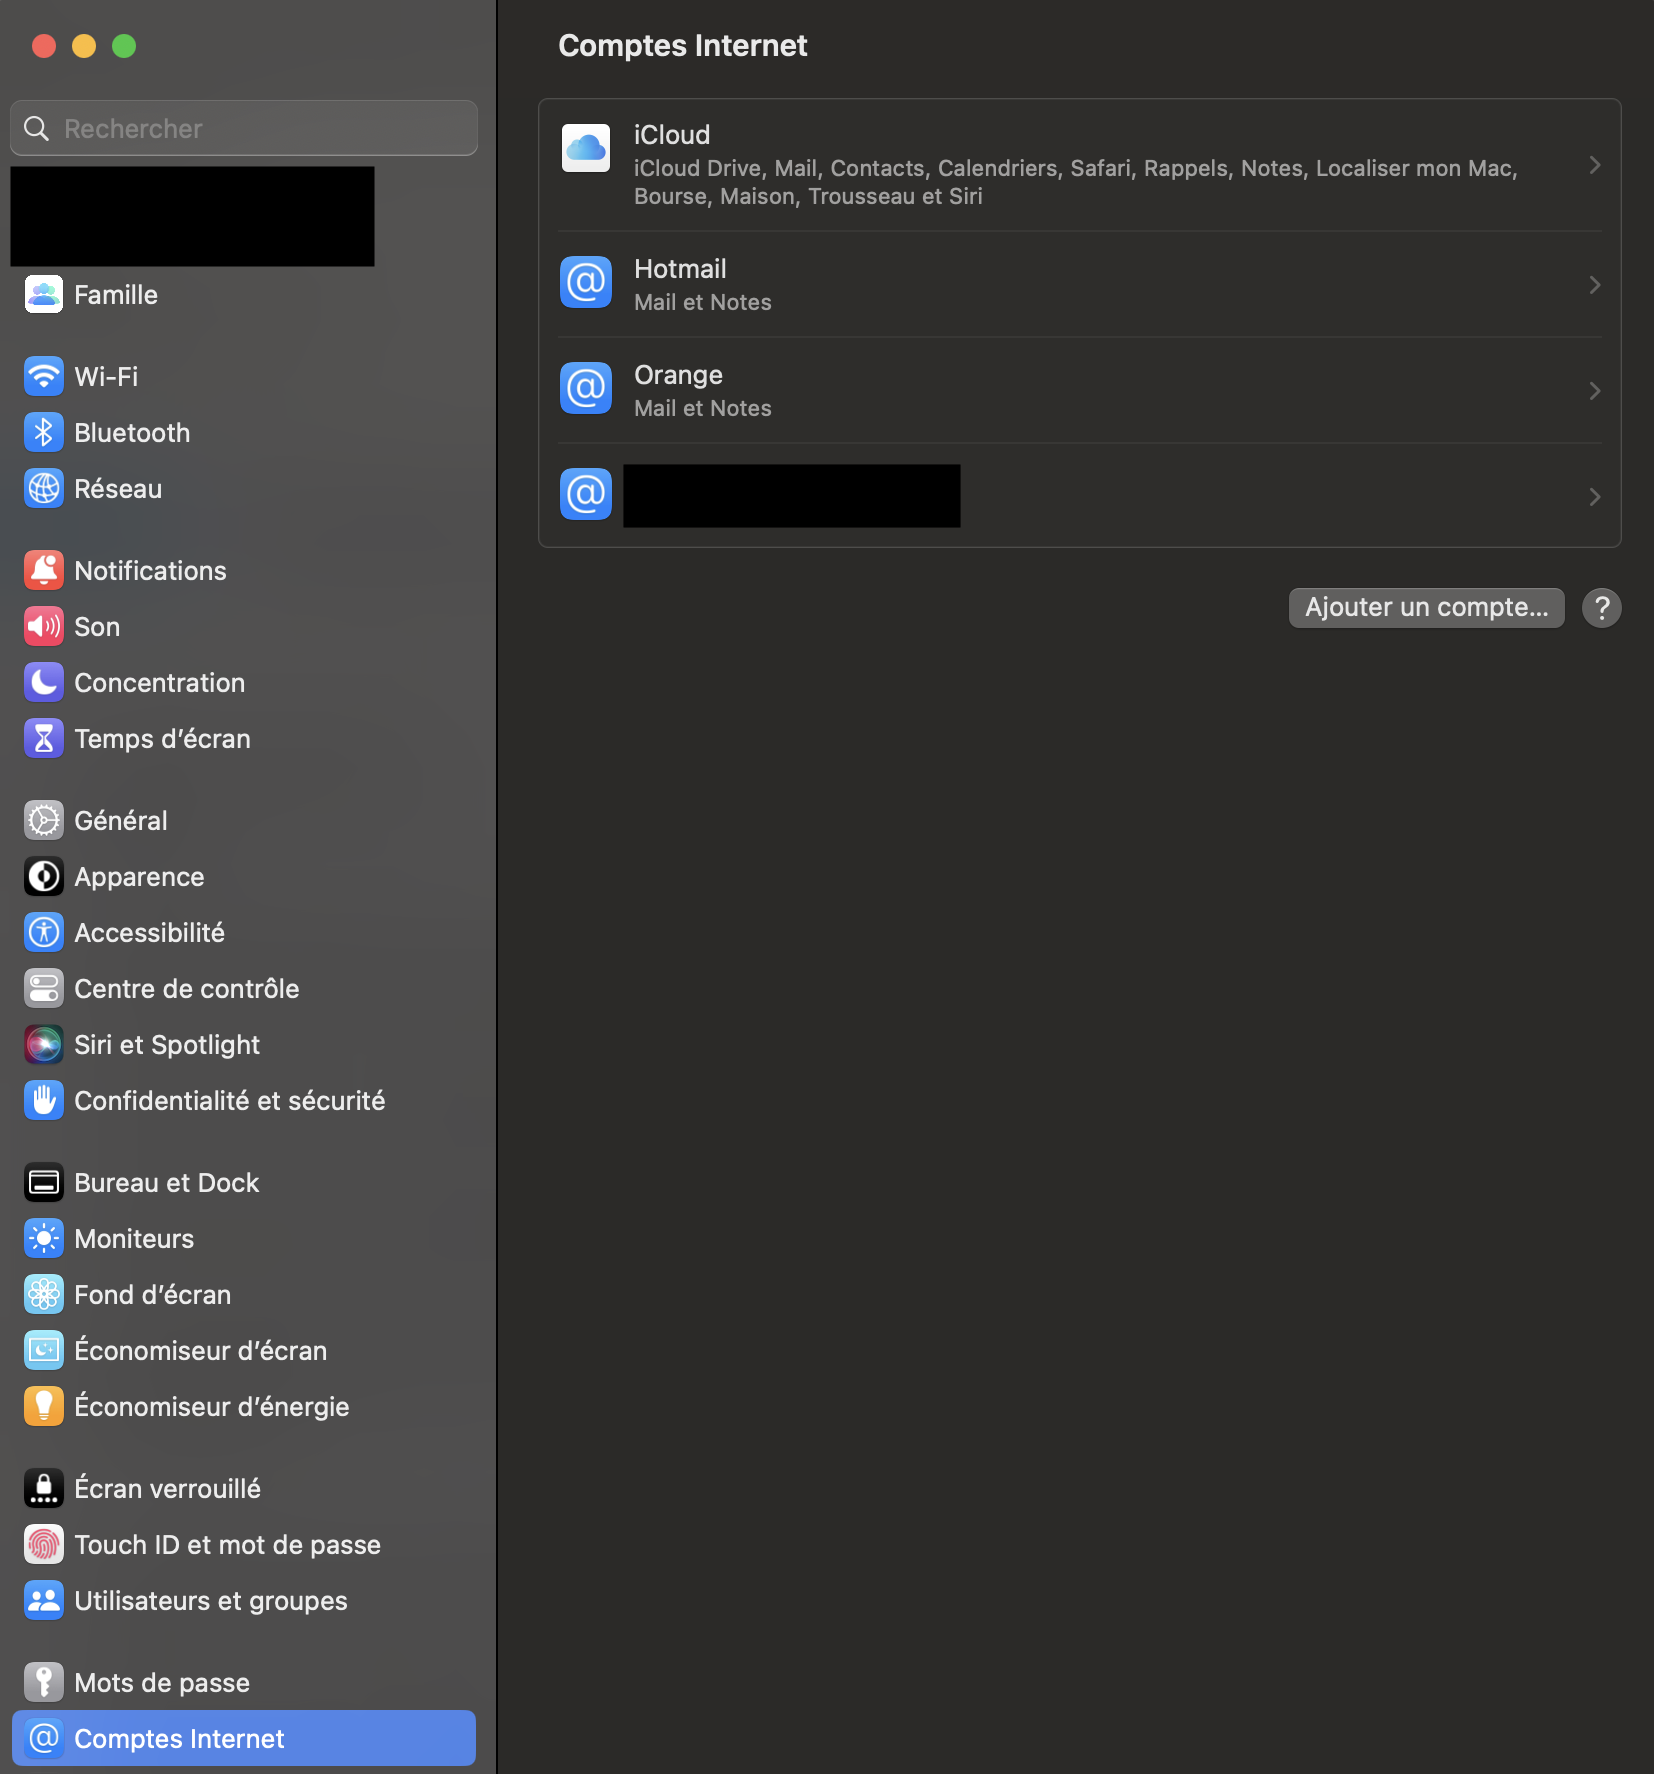Click Ajouter un compte button
This screenshot has width=1654, height=1774.
[1427, 608]
